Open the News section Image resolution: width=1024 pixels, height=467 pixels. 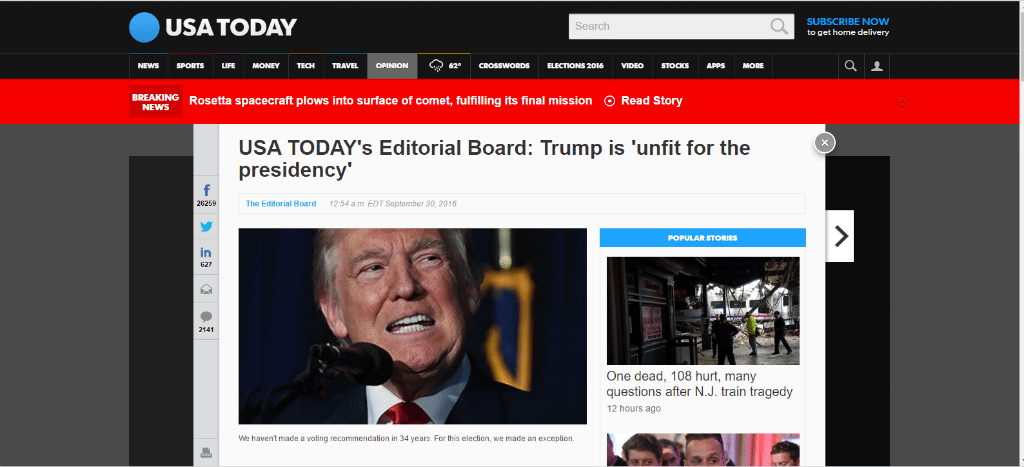[148, 66]
